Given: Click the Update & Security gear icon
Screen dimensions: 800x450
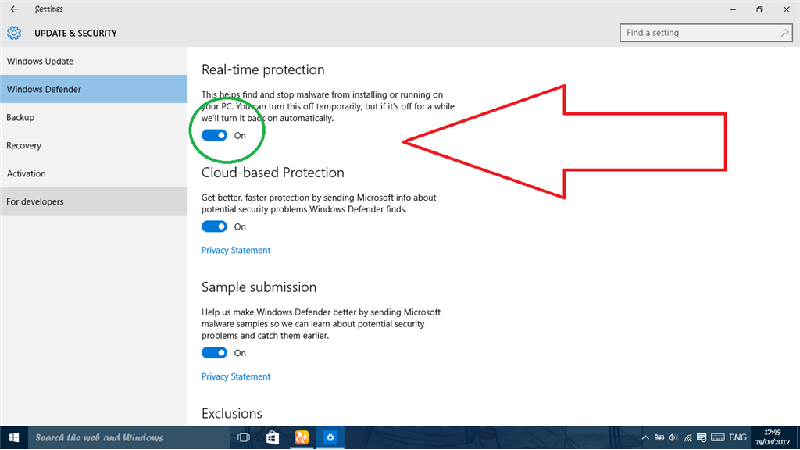Looking at the screenshot, I should click(x=14, y=33).
